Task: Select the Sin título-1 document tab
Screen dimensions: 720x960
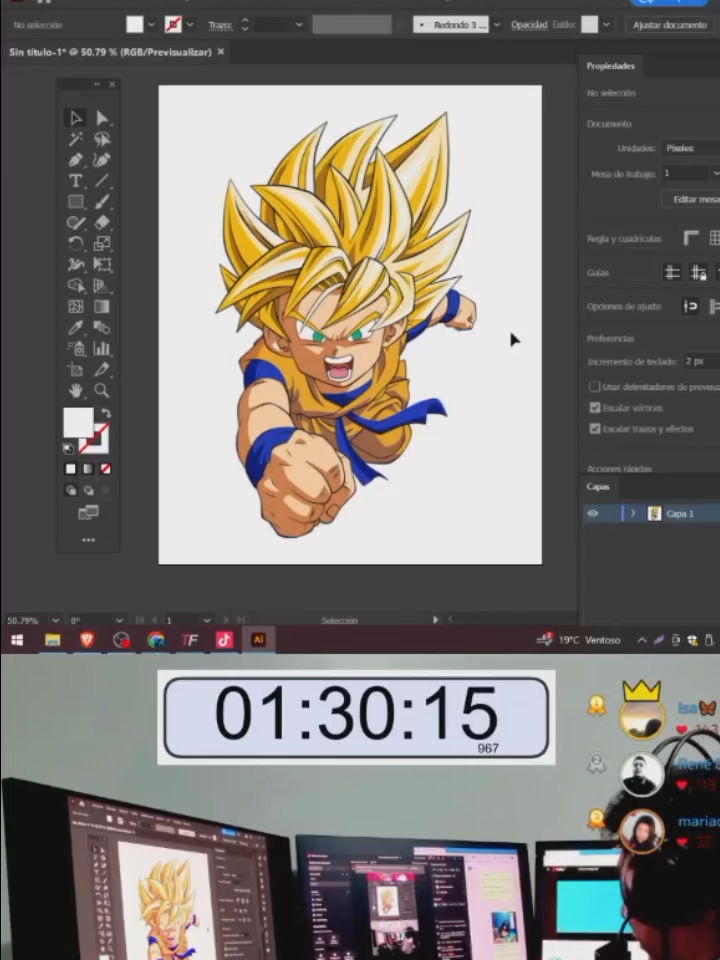Action: click(x=110, y=52)
